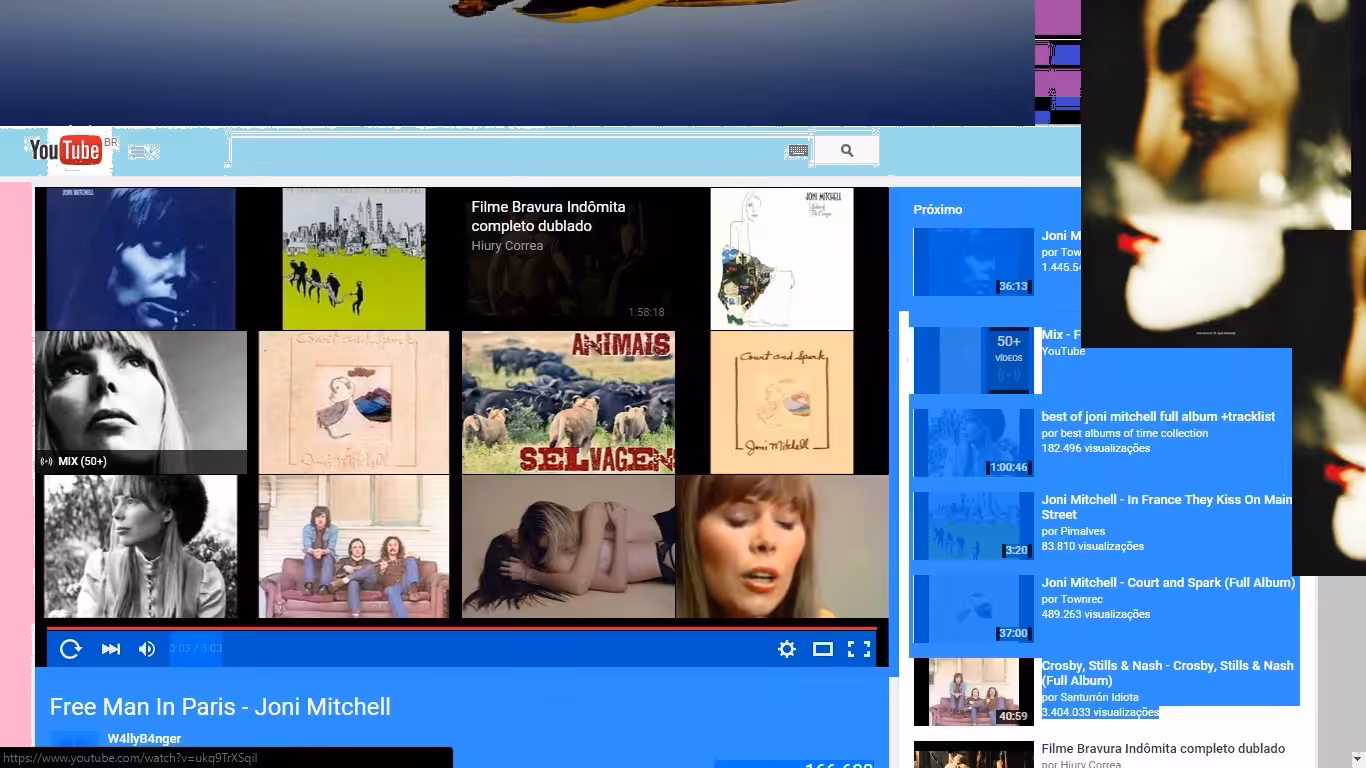Open In France They Kiss On Main Street
Viewport: 1366px width, 768px height.
click(x=1167, y=507)
